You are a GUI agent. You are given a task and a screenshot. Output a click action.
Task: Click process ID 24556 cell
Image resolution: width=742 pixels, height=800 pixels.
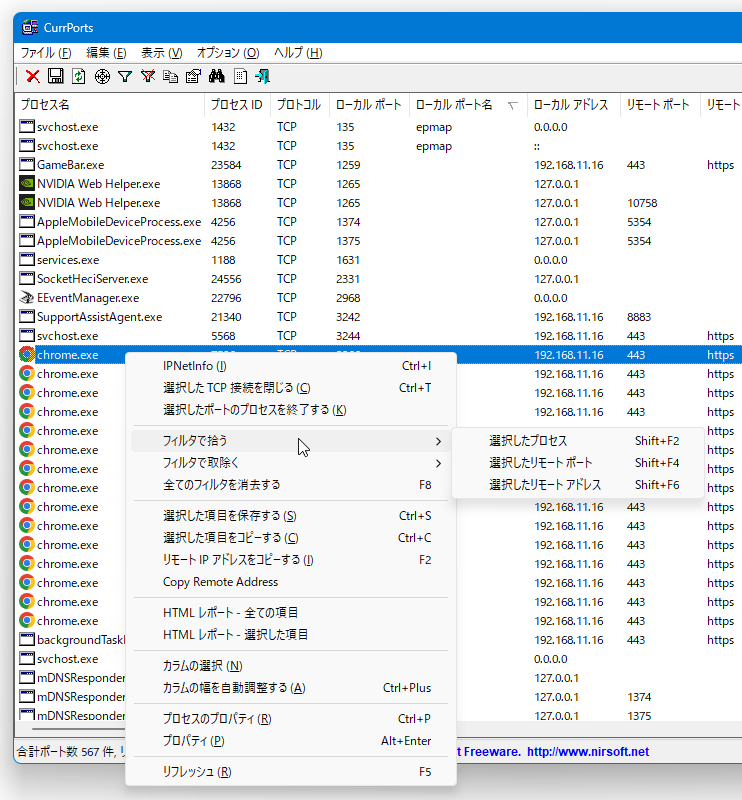[x=226, y=279]
